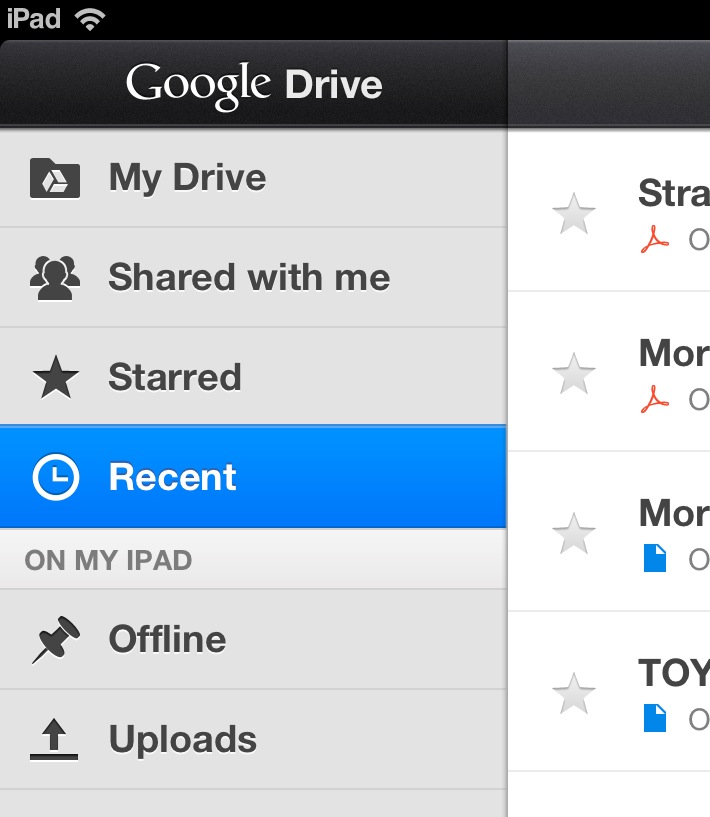
Task: Click blue document icon of 'TOY' file
Action: 655,718
